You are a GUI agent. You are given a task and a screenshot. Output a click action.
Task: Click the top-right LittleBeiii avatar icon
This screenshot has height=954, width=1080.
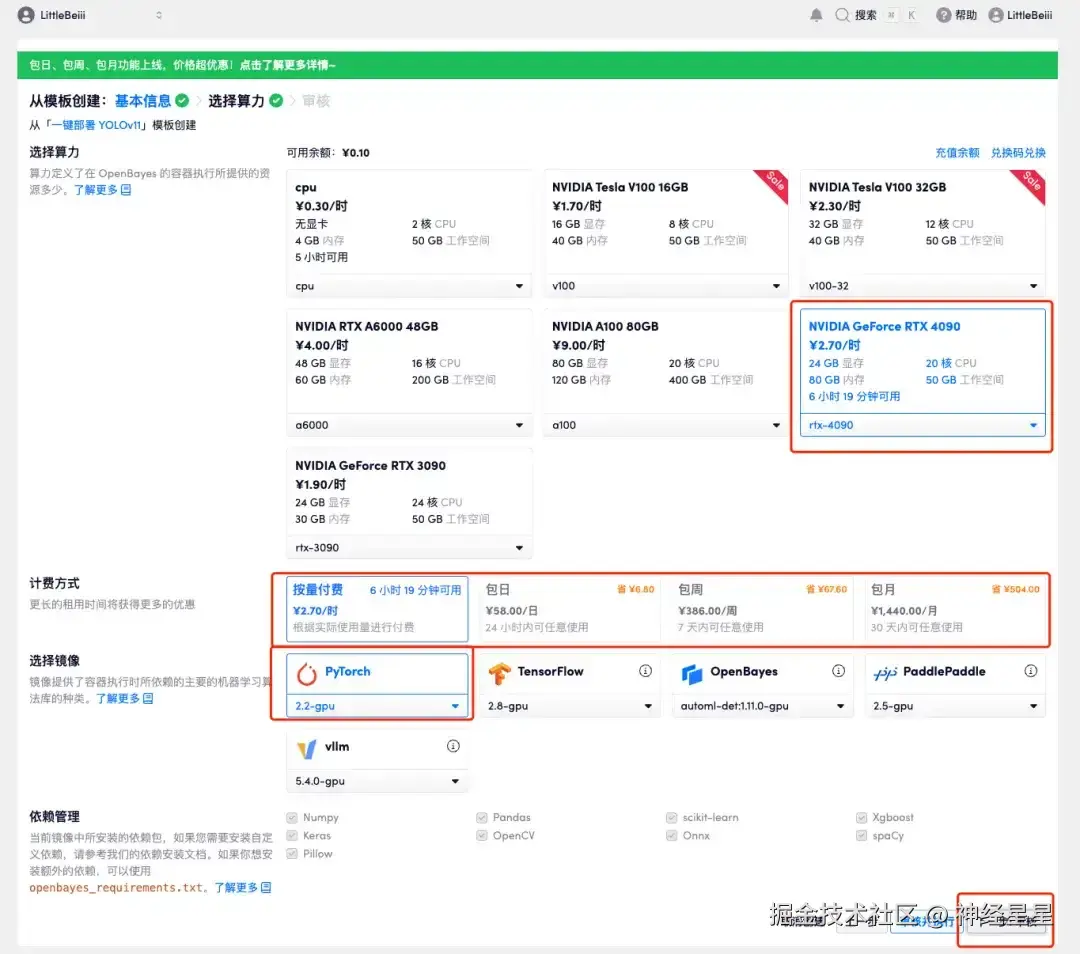pyautogui.click(x=995, y=15)
